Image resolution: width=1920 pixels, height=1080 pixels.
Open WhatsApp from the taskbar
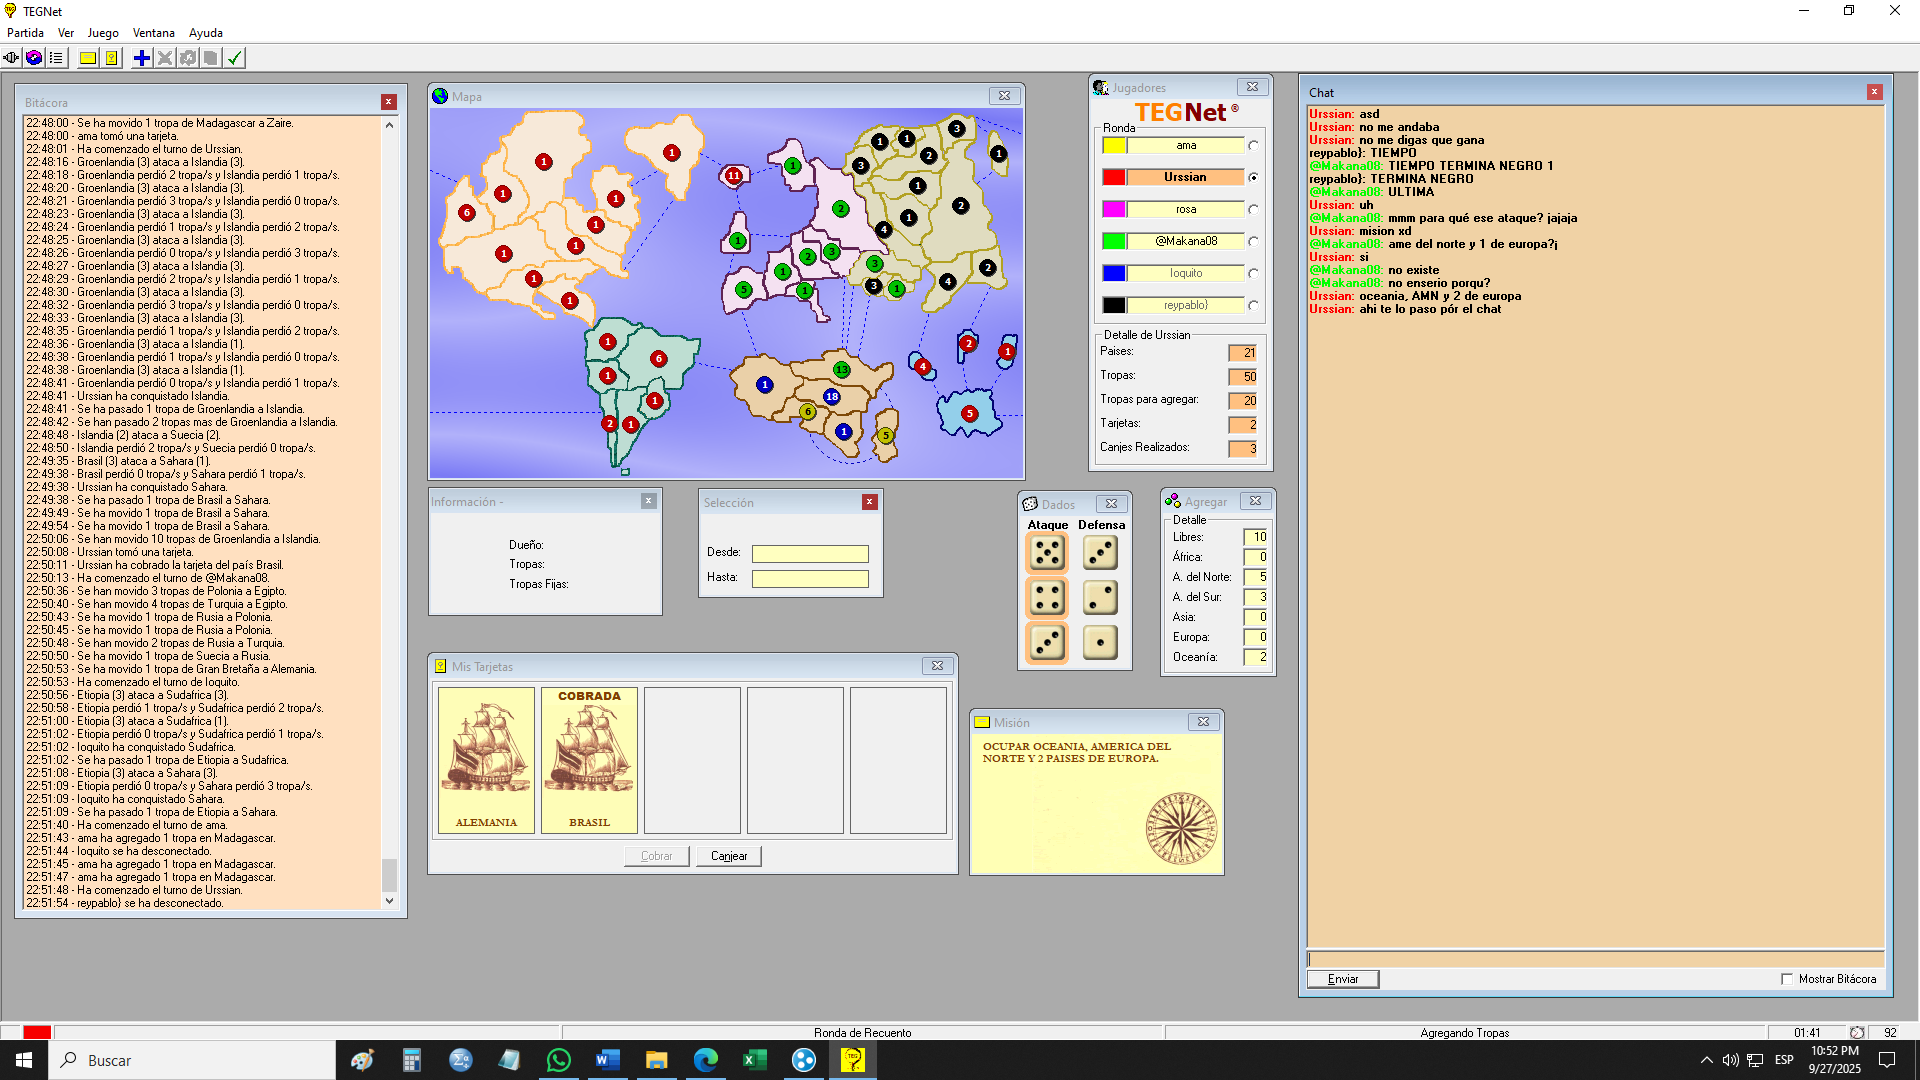point(558,1060)
